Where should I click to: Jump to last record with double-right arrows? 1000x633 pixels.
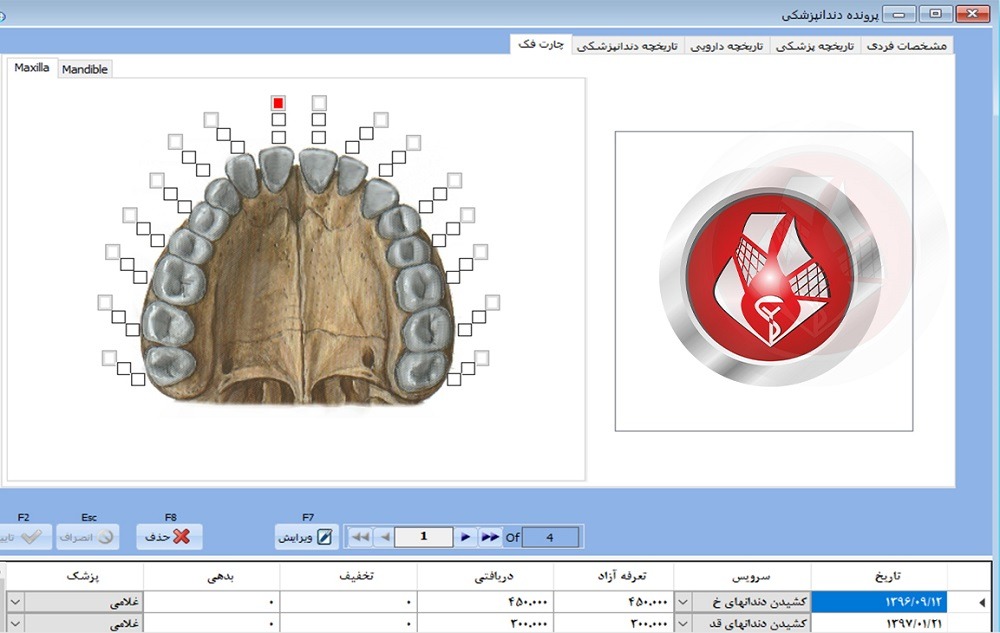[490, 537]
